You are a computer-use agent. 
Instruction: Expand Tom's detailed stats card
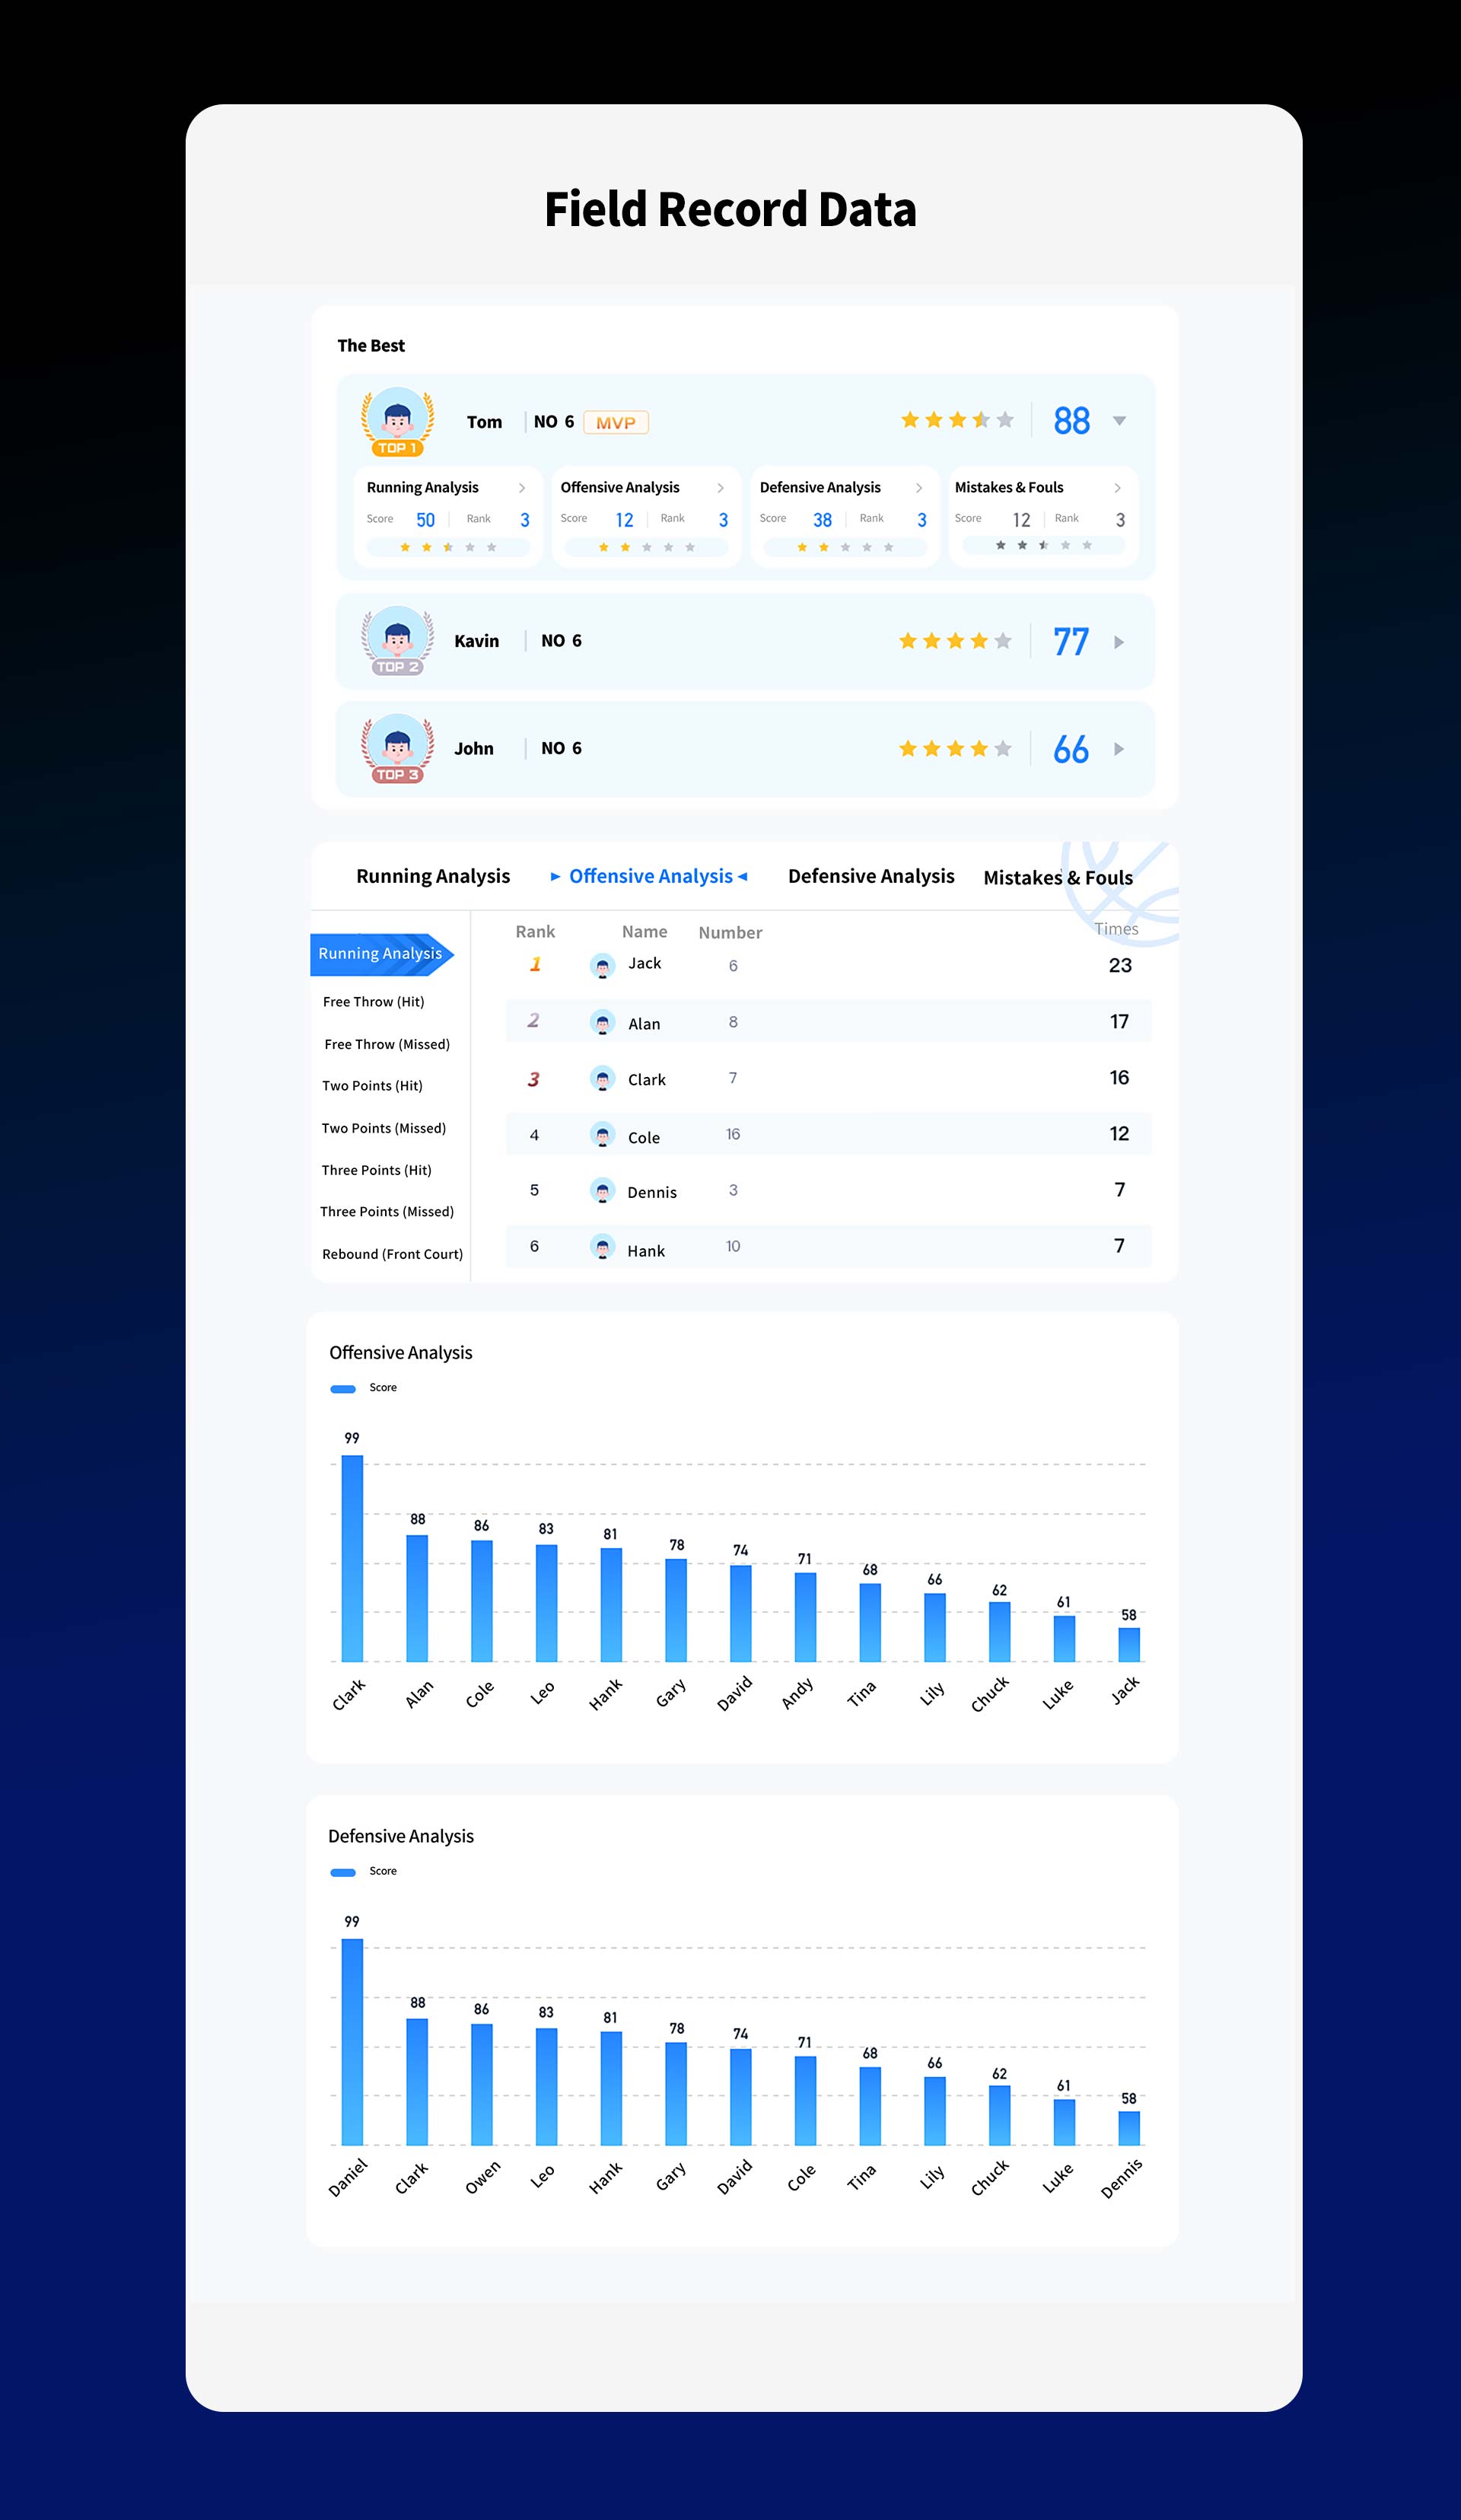[x=1131, y=422]
